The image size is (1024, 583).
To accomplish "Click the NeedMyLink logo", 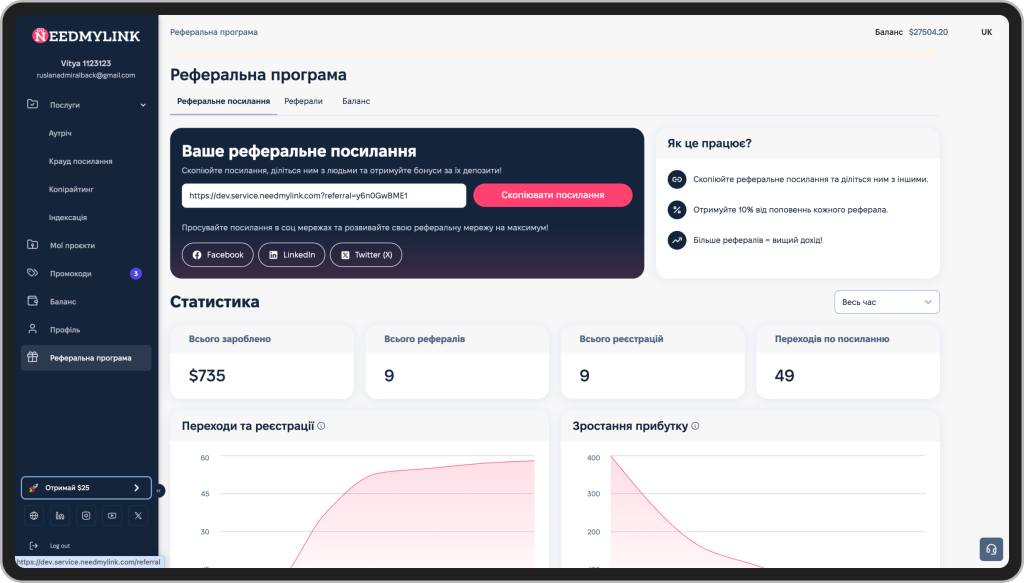I will click(x=86, y=36).
